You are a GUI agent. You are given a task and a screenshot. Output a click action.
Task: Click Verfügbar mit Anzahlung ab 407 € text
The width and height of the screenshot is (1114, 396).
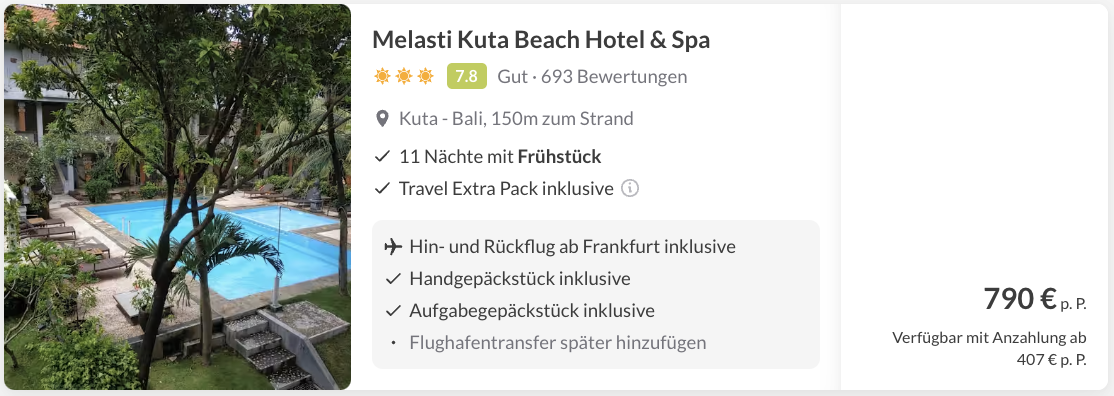(x=990, y=348)
